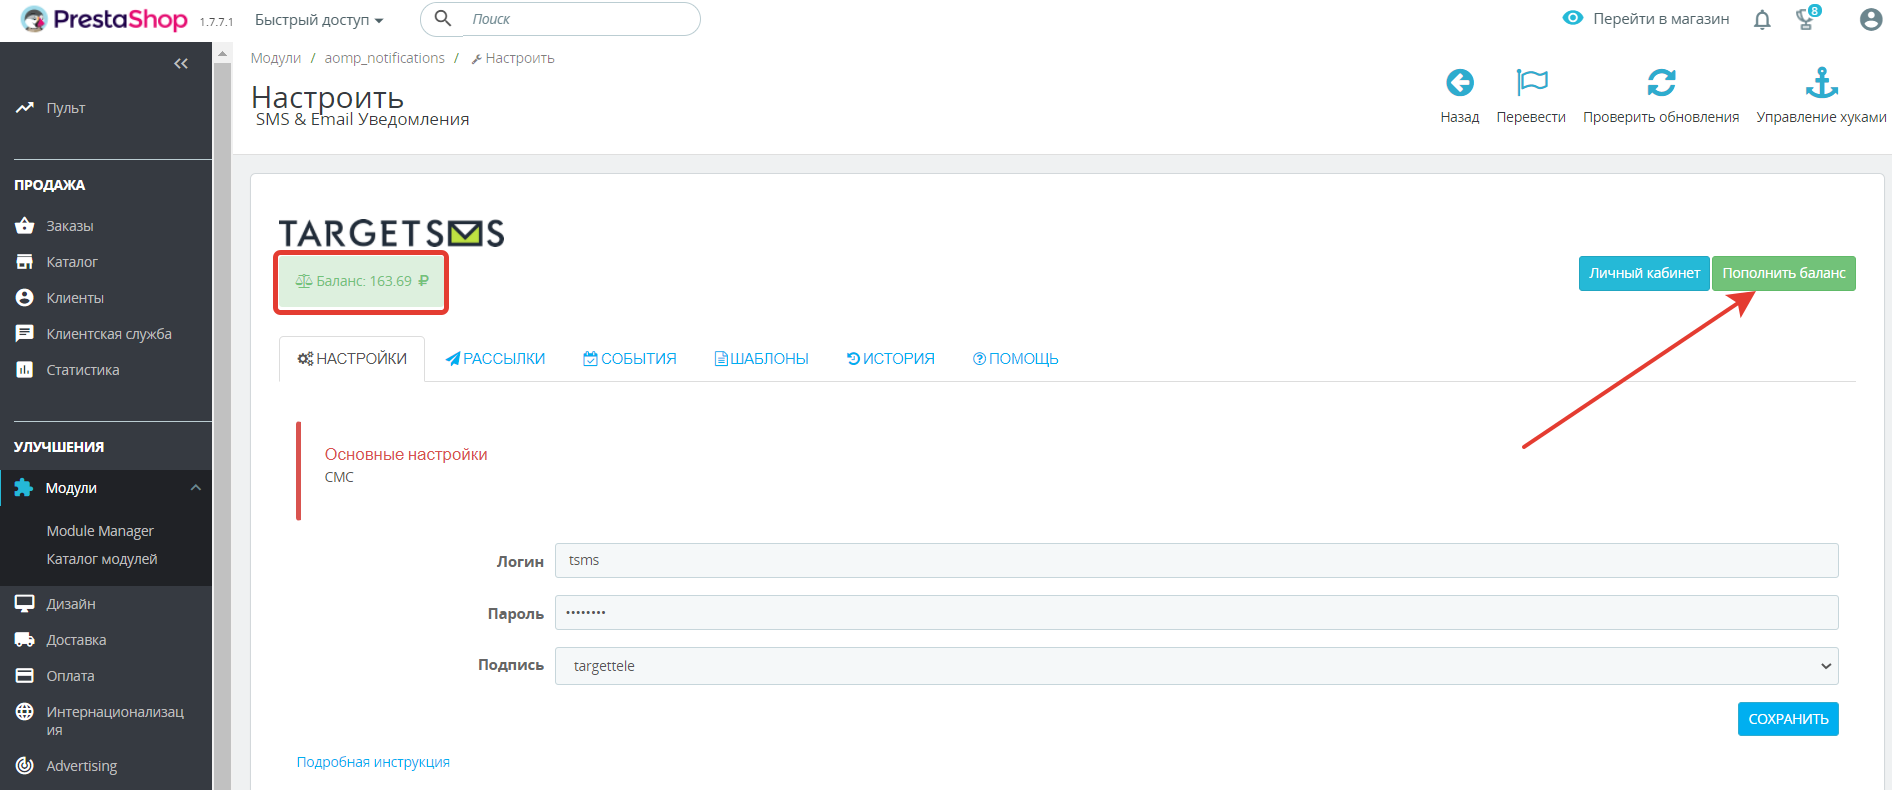Click the Клиенты person icon
Image resolution: width=1892 pixels, height=790 pixels.
click(25, 298)
